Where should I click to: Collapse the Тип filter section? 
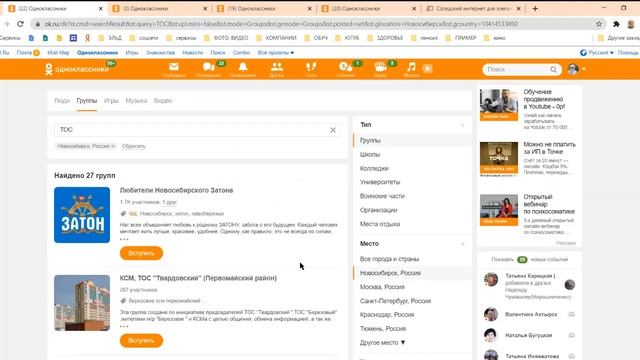tap(462, 125)
